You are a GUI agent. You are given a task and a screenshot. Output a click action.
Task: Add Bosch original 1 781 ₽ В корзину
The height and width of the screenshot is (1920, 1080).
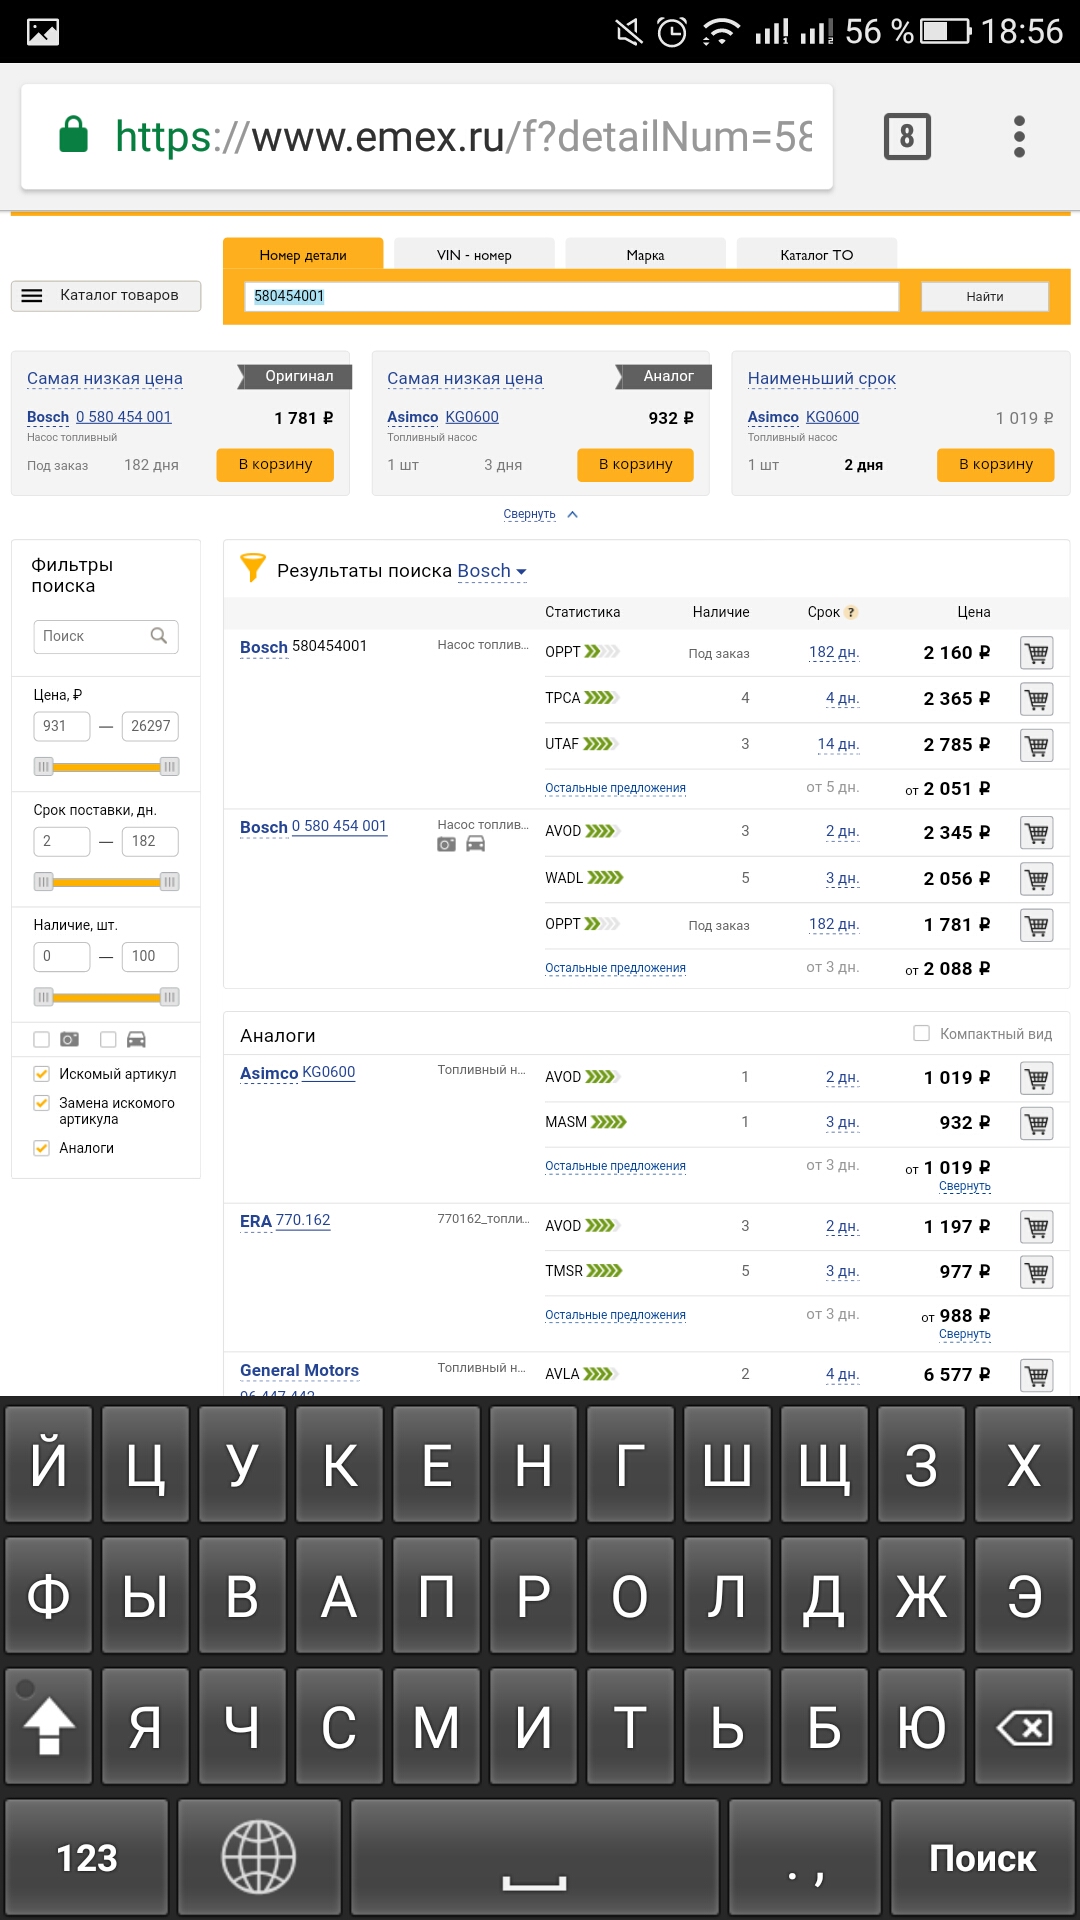pyautogui.click(x=275, y=464)
